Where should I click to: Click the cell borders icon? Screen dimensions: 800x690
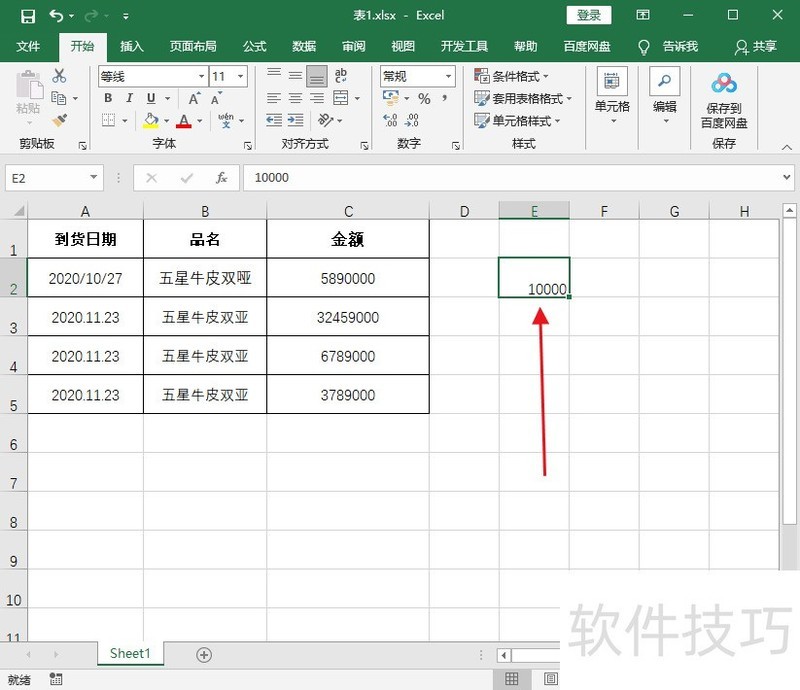108,120
